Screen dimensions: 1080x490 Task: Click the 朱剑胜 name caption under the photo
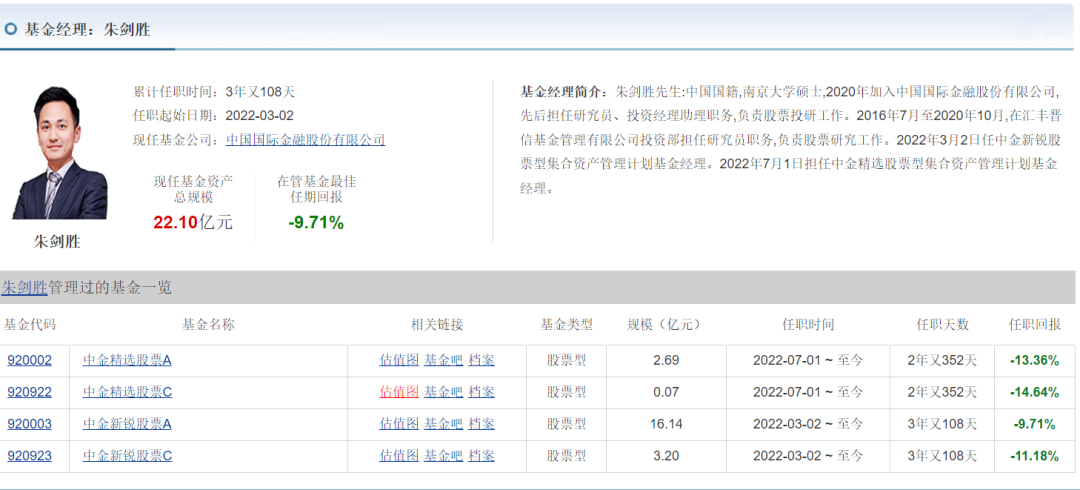tap(57, 242)
